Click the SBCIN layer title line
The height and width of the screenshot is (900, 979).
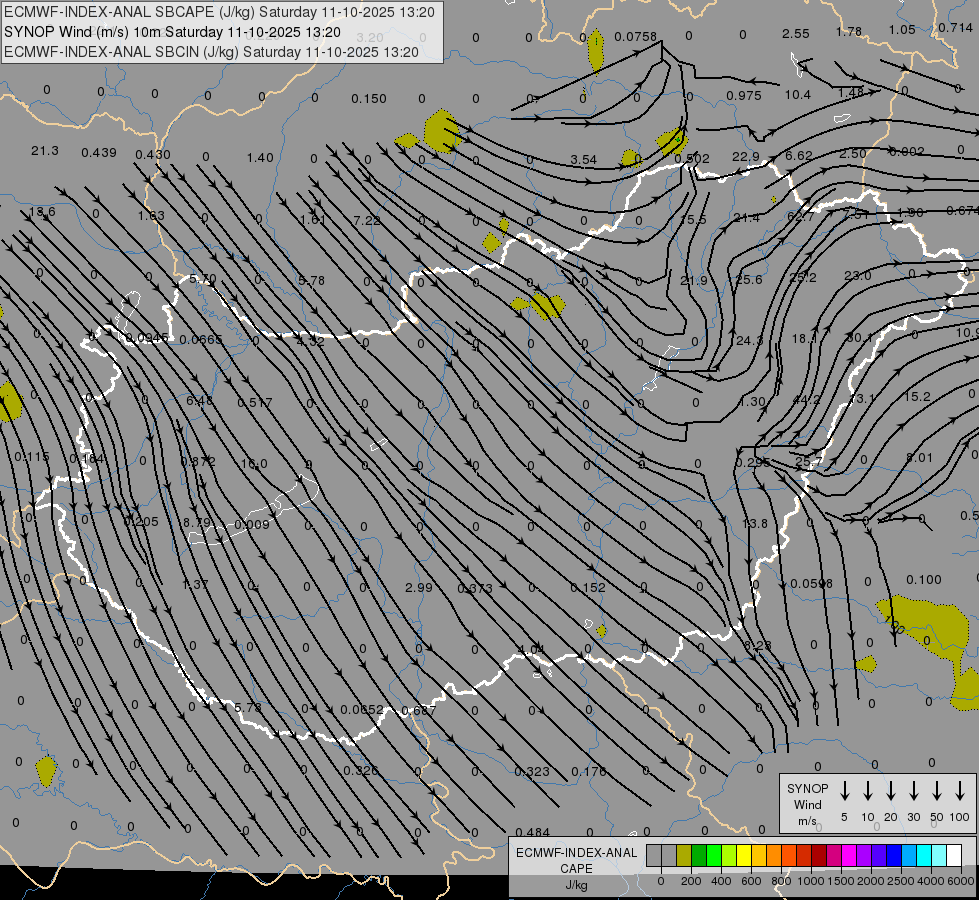pos(211,51)
